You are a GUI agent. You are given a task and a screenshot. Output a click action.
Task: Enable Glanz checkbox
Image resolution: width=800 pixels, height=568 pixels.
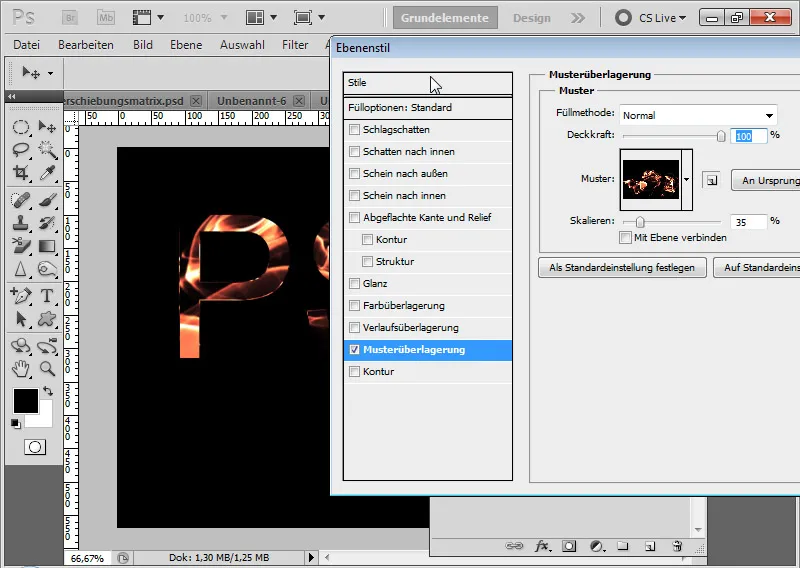coord(355,283)
